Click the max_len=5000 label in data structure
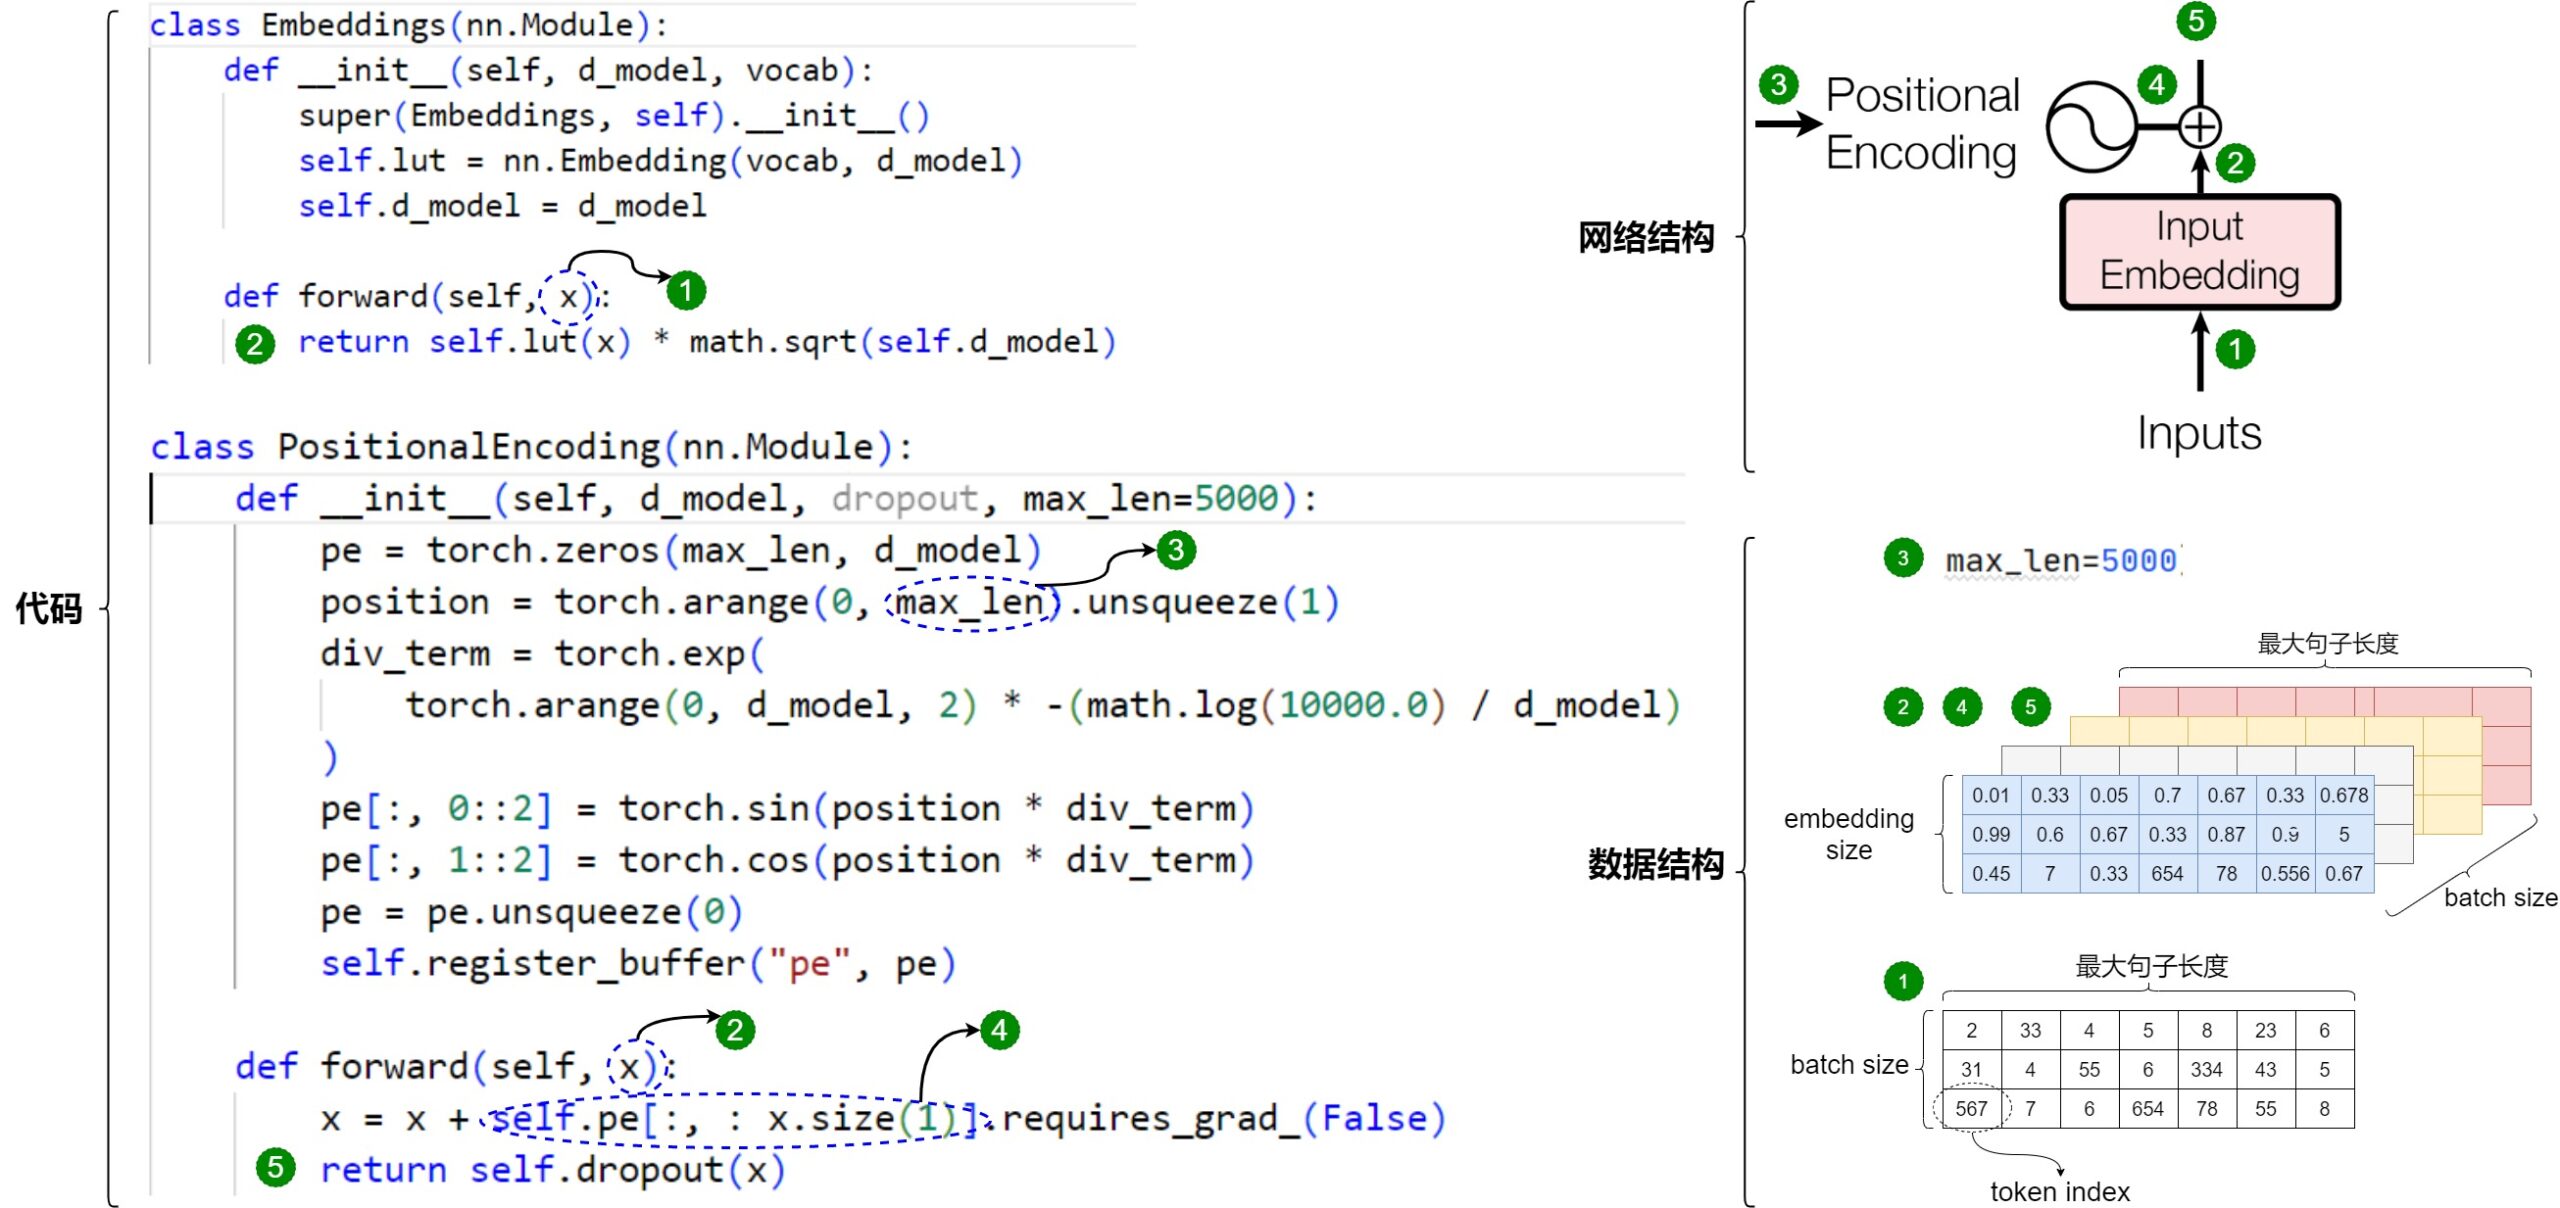Viewport: 2560px width, 1208px height. pyautogui.click(x=2061, y=561)
